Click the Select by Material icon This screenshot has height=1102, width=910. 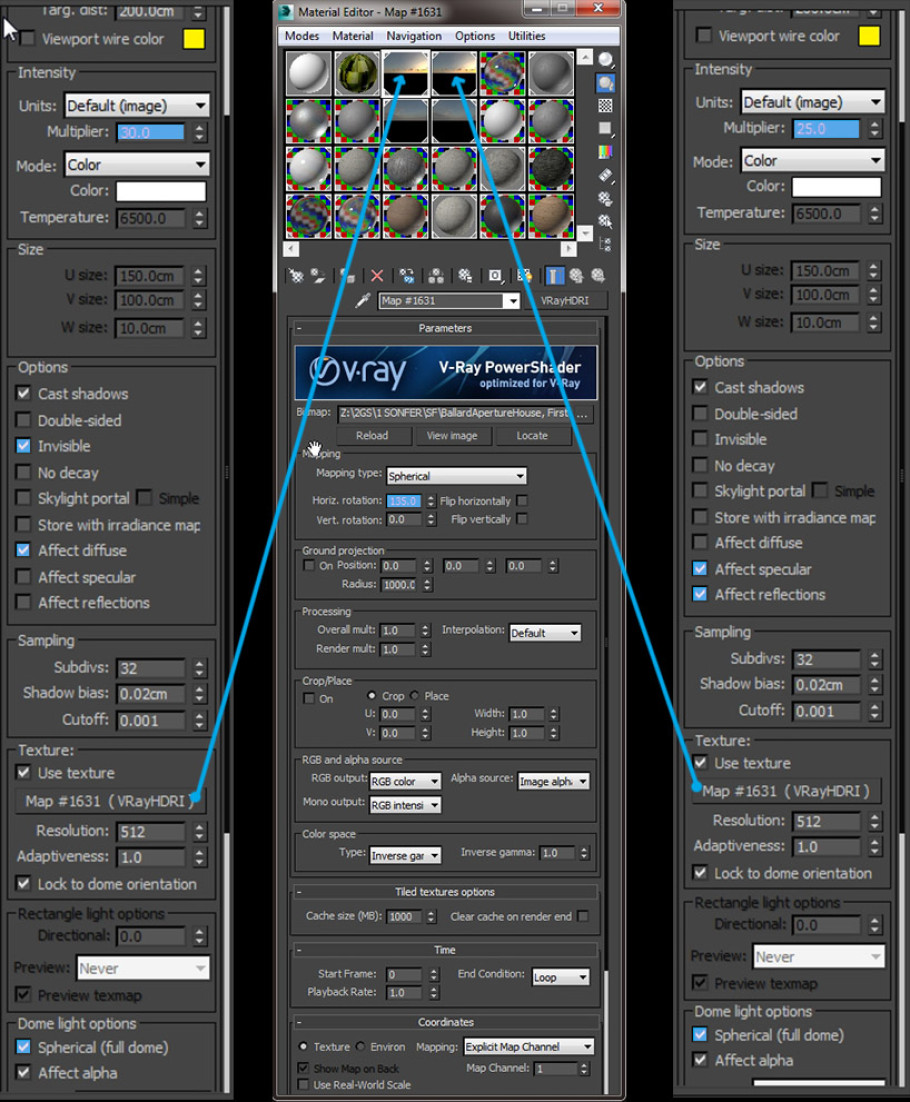coord(605,221)
